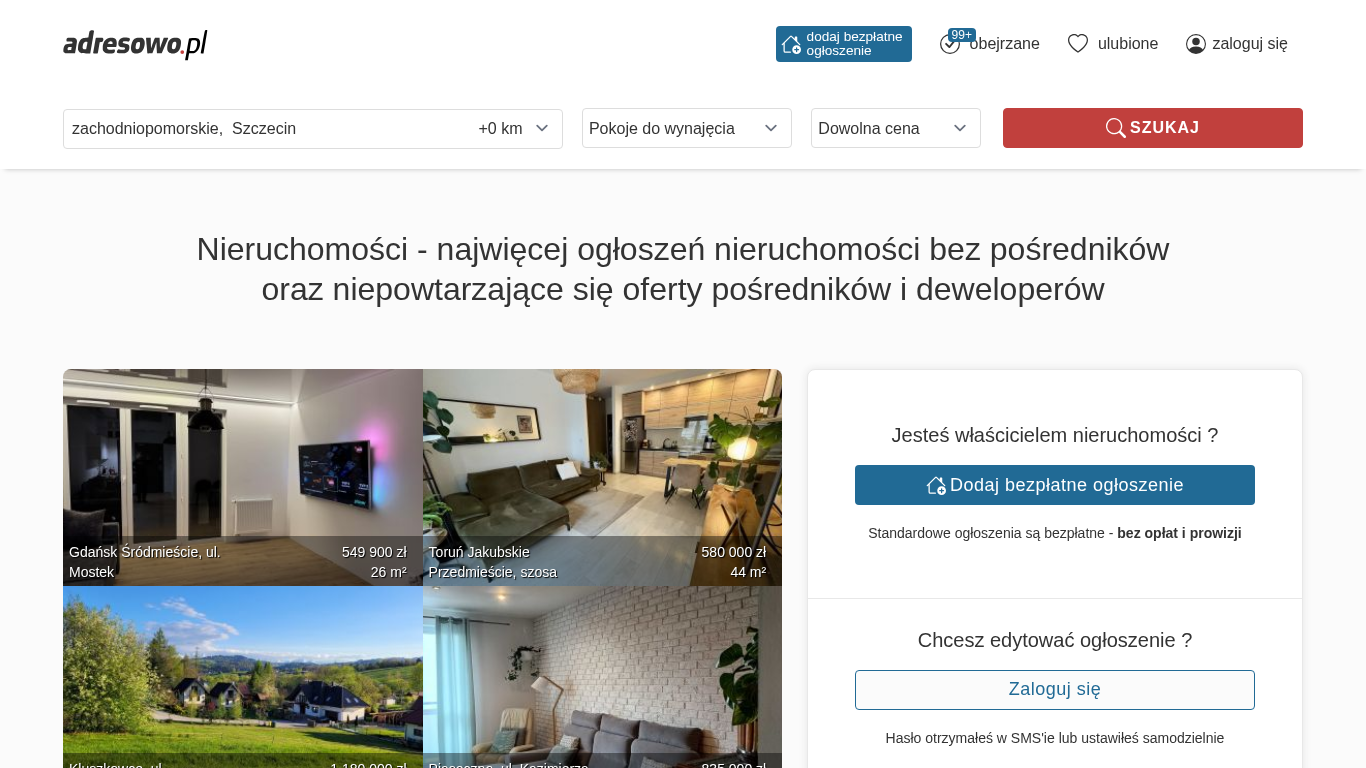
Task: Open the Dowolna cena price dropdown
Action: (896, 128)
